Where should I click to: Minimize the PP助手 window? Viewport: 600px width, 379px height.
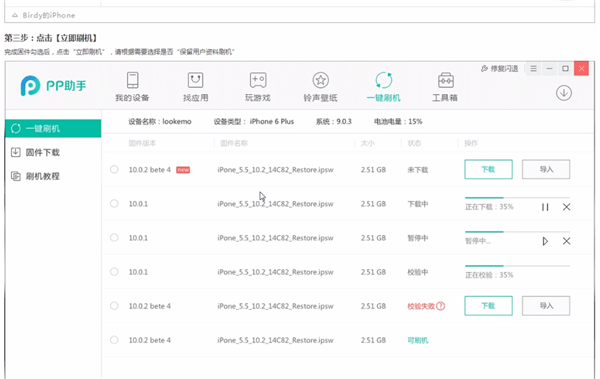click(x=549, y=69)
